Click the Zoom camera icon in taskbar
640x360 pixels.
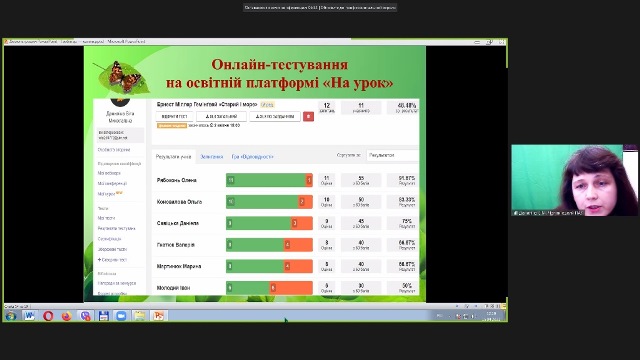[x=121, y=316]
